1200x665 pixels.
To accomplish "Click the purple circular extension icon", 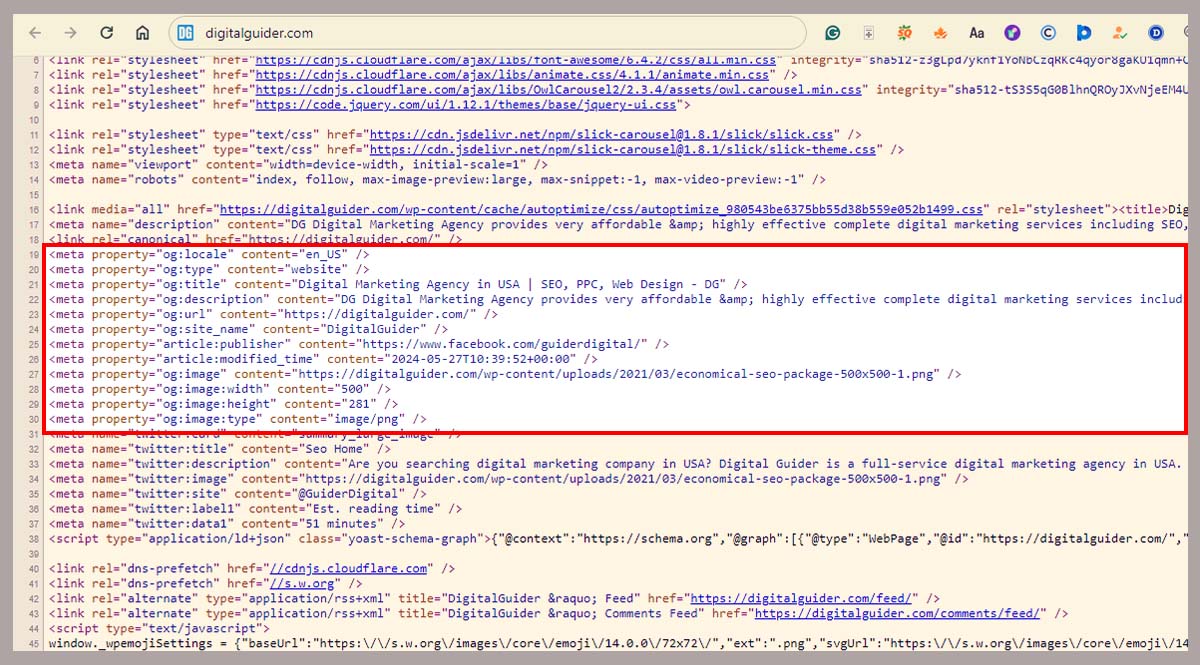I will tap(1011, 32).
